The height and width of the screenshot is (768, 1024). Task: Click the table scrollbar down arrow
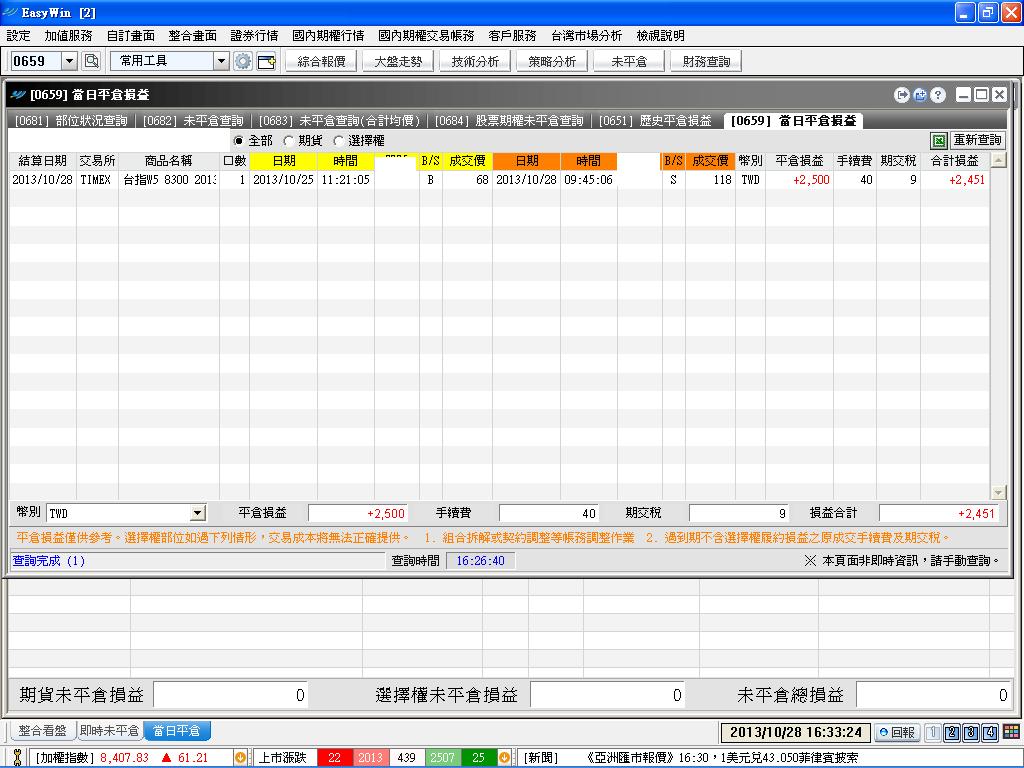coord(999,492)
